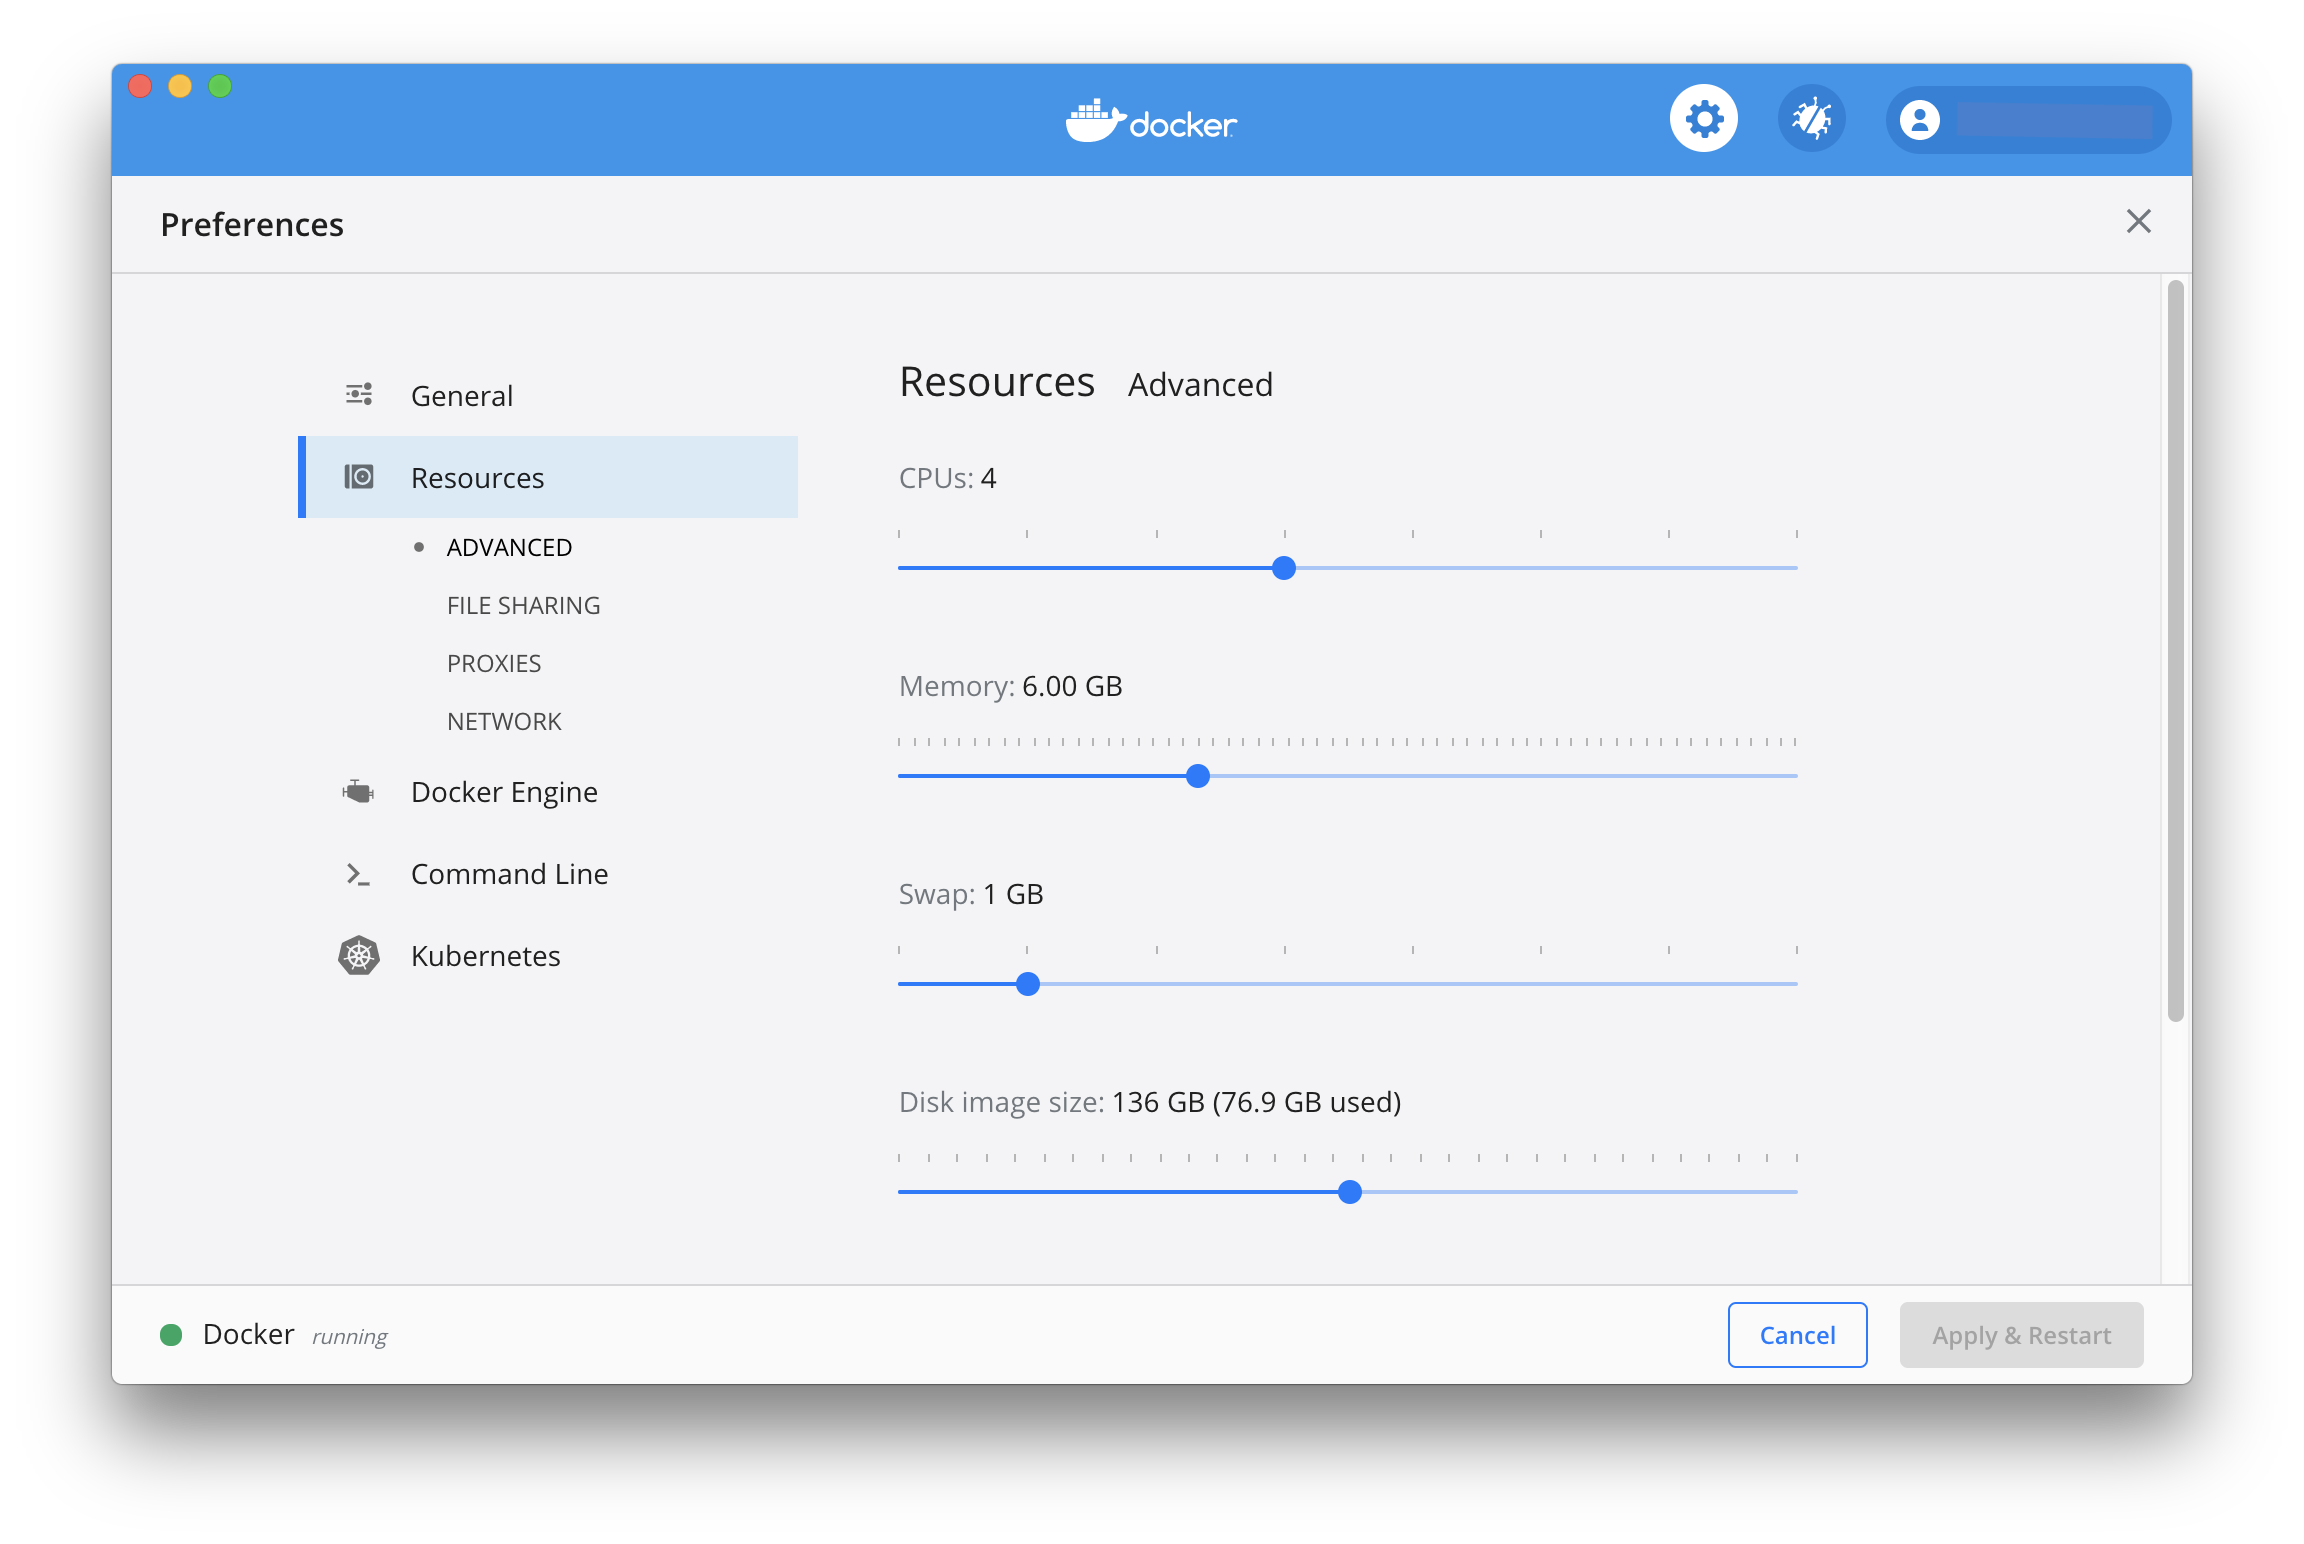The width and height of the screenshot is (2304, 1544).
Task: Open the PROXIES section
Action: [494, 662]
